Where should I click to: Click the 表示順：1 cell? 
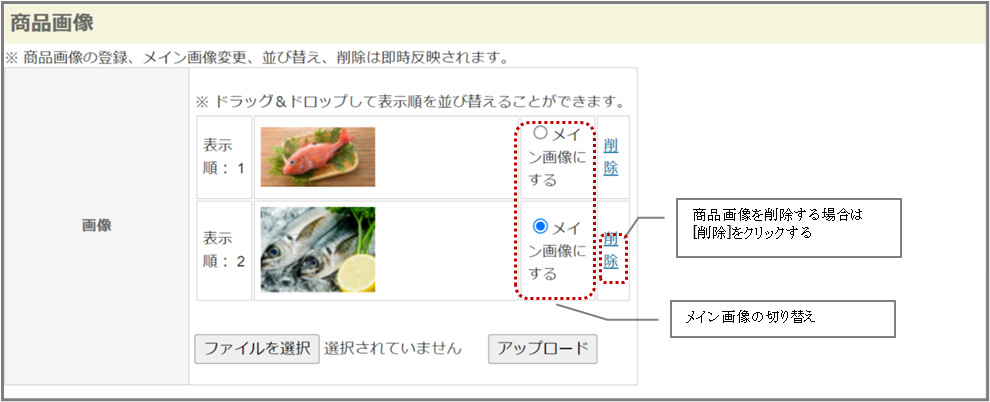[x=224, y=157]
